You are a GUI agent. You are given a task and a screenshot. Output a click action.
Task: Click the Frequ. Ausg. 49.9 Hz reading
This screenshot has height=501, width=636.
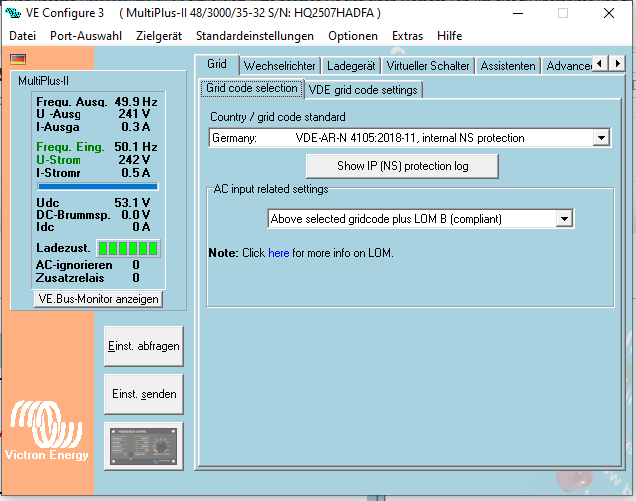tap(97, 101)
